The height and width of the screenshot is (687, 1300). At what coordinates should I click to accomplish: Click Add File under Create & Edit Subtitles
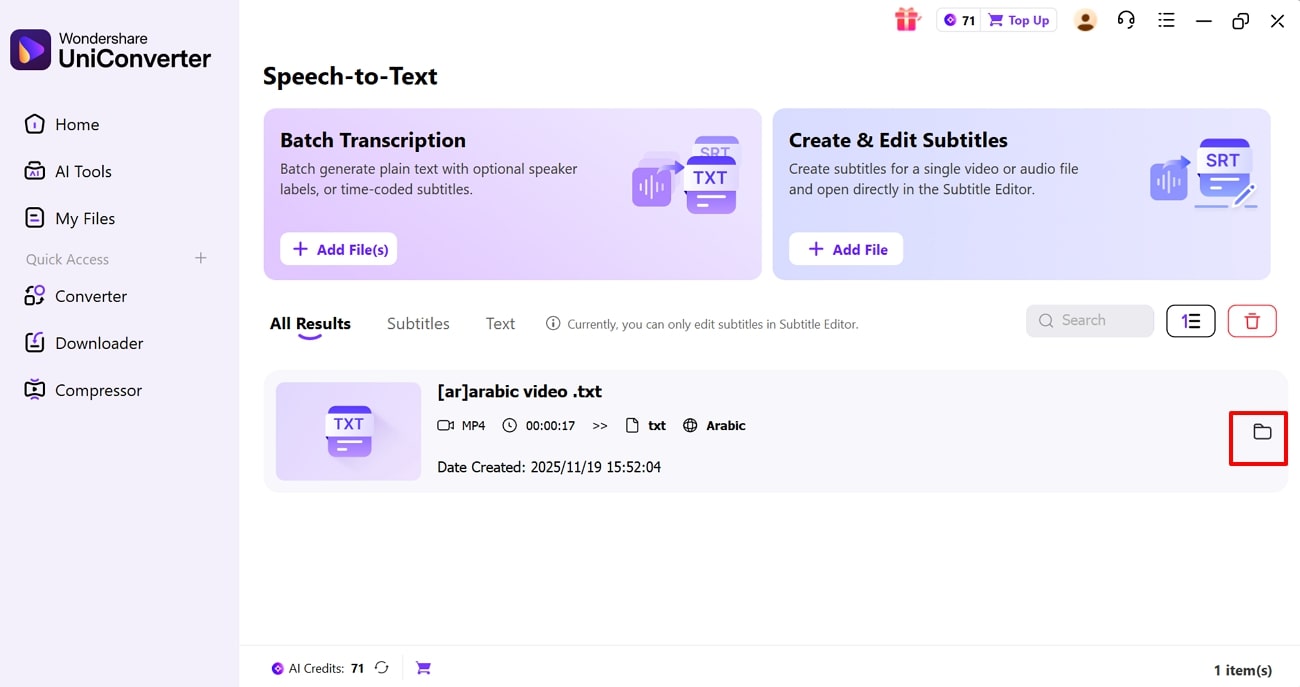coord(846,249)
